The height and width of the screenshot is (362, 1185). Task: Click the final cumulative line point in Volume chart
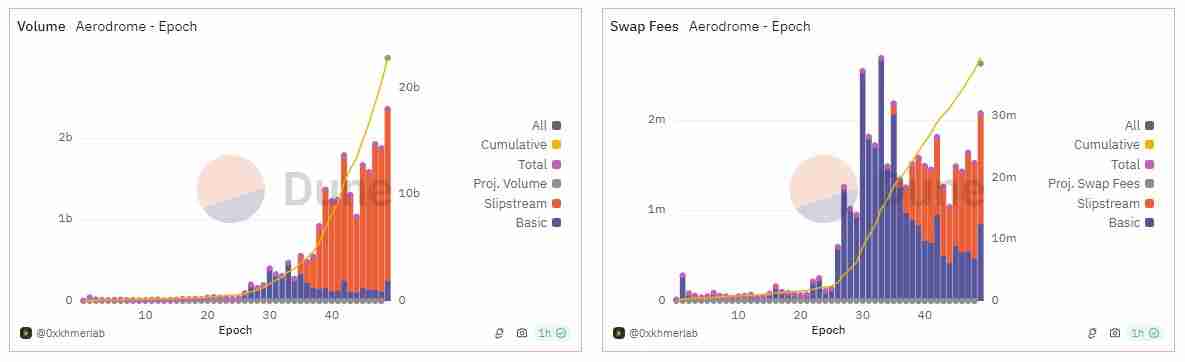[388, 58]
